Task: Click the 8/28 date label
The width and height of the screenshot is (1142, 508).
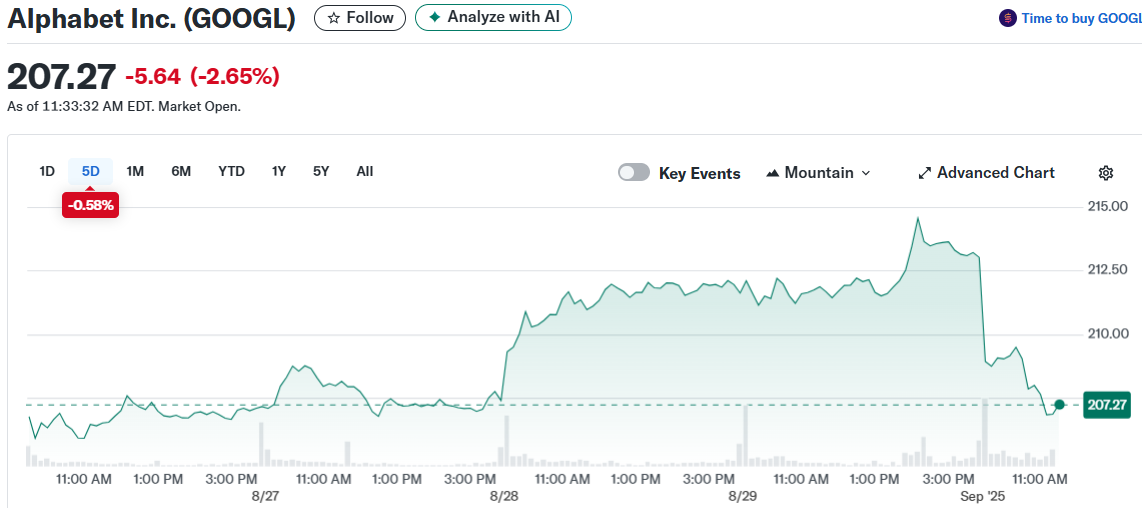Action: 504,496
